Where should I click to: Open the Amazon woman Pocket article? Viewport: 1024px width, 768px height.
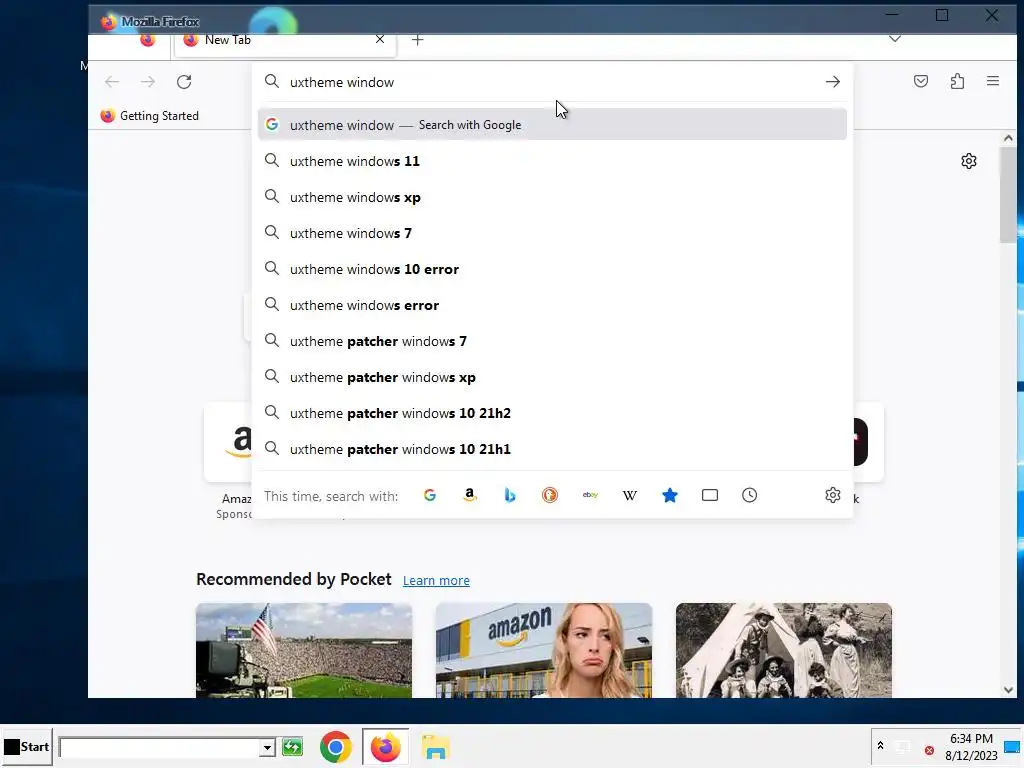543,650
